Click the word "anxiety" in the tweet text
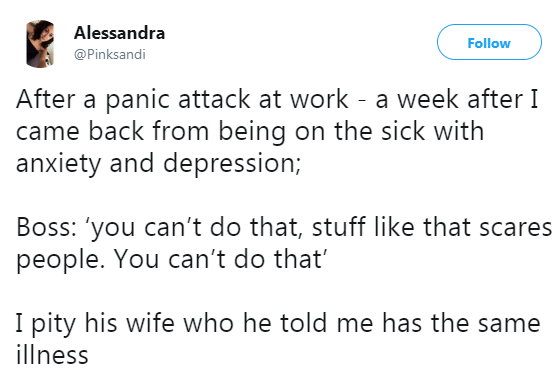This screenshot has width=560, height=386. coord(59,165)
